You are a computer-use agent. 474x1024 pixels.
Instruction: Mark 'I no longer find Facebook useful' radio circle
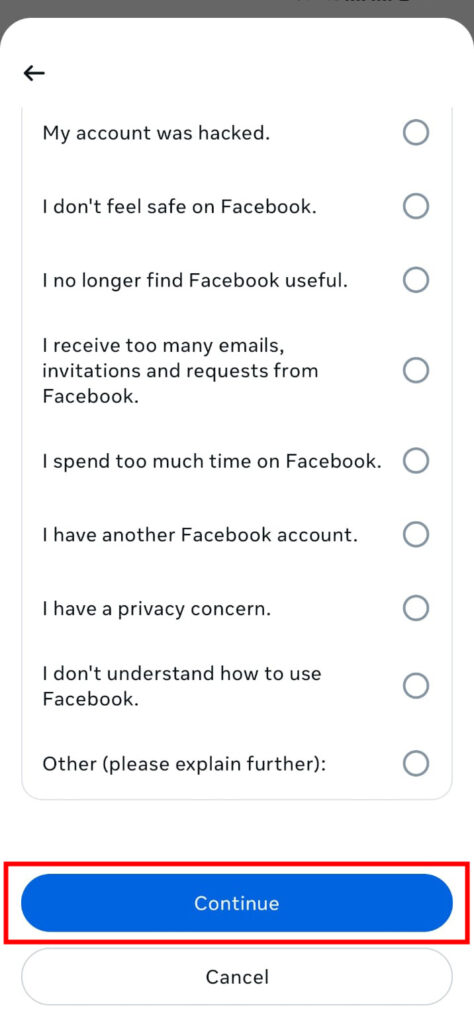pos(415,280)
